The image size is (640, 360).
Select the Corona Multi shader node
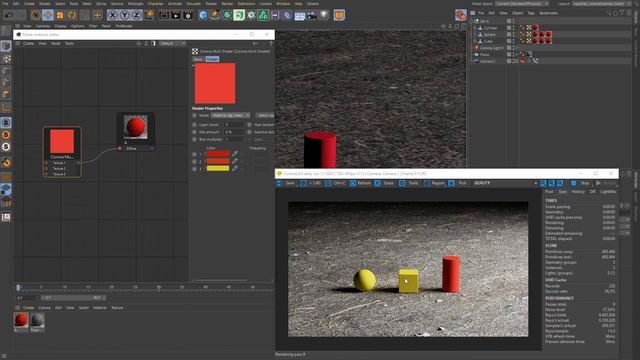[x=62, y=152]
